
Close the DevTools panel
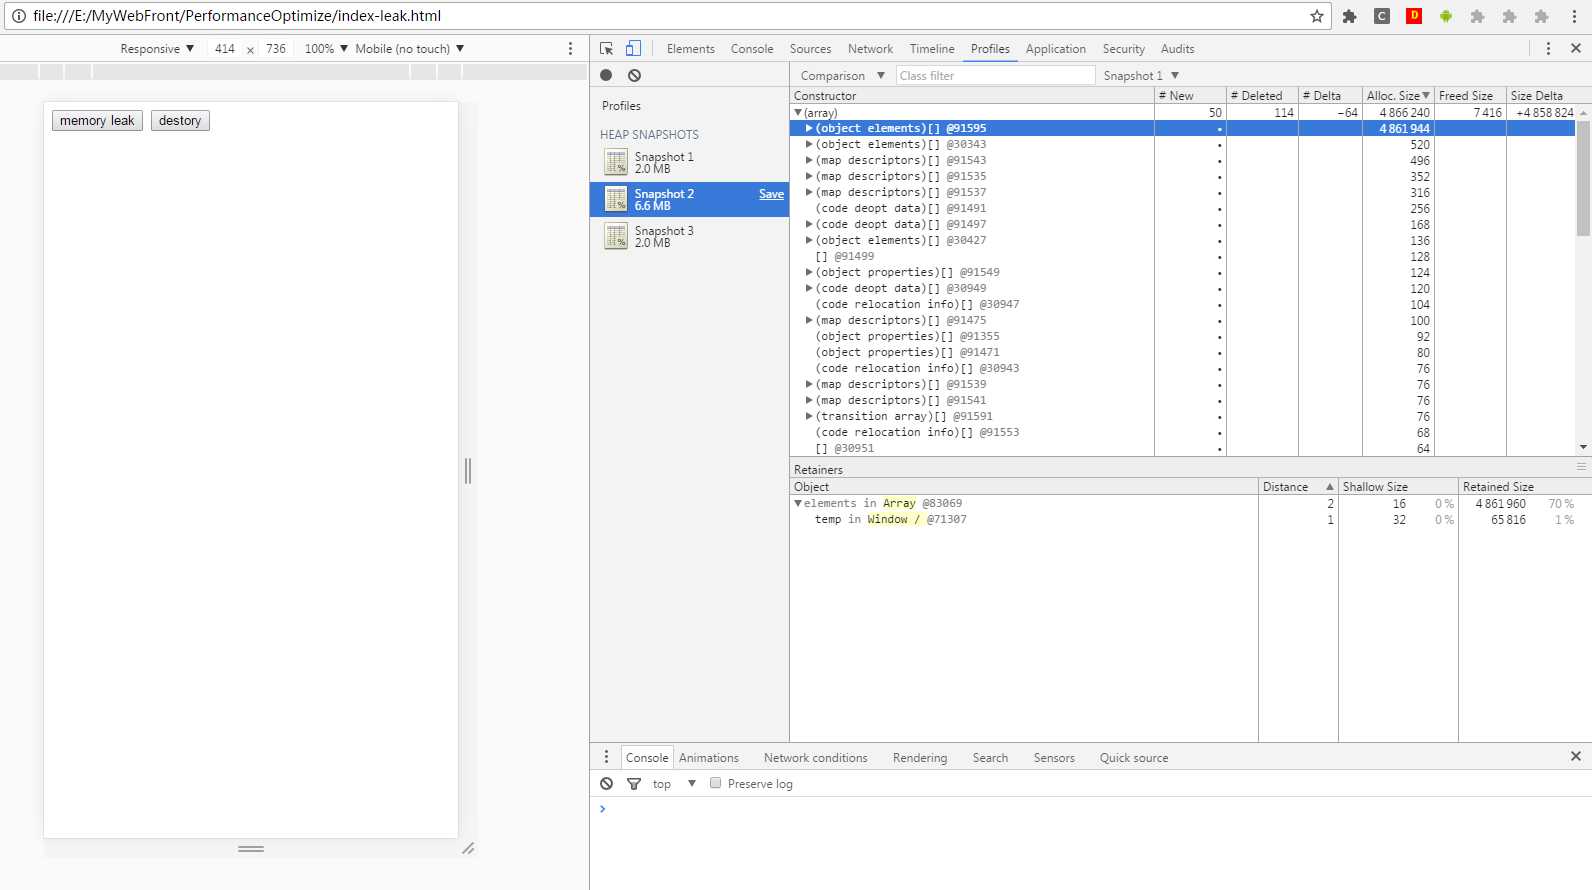click(x=1576, y=48)
